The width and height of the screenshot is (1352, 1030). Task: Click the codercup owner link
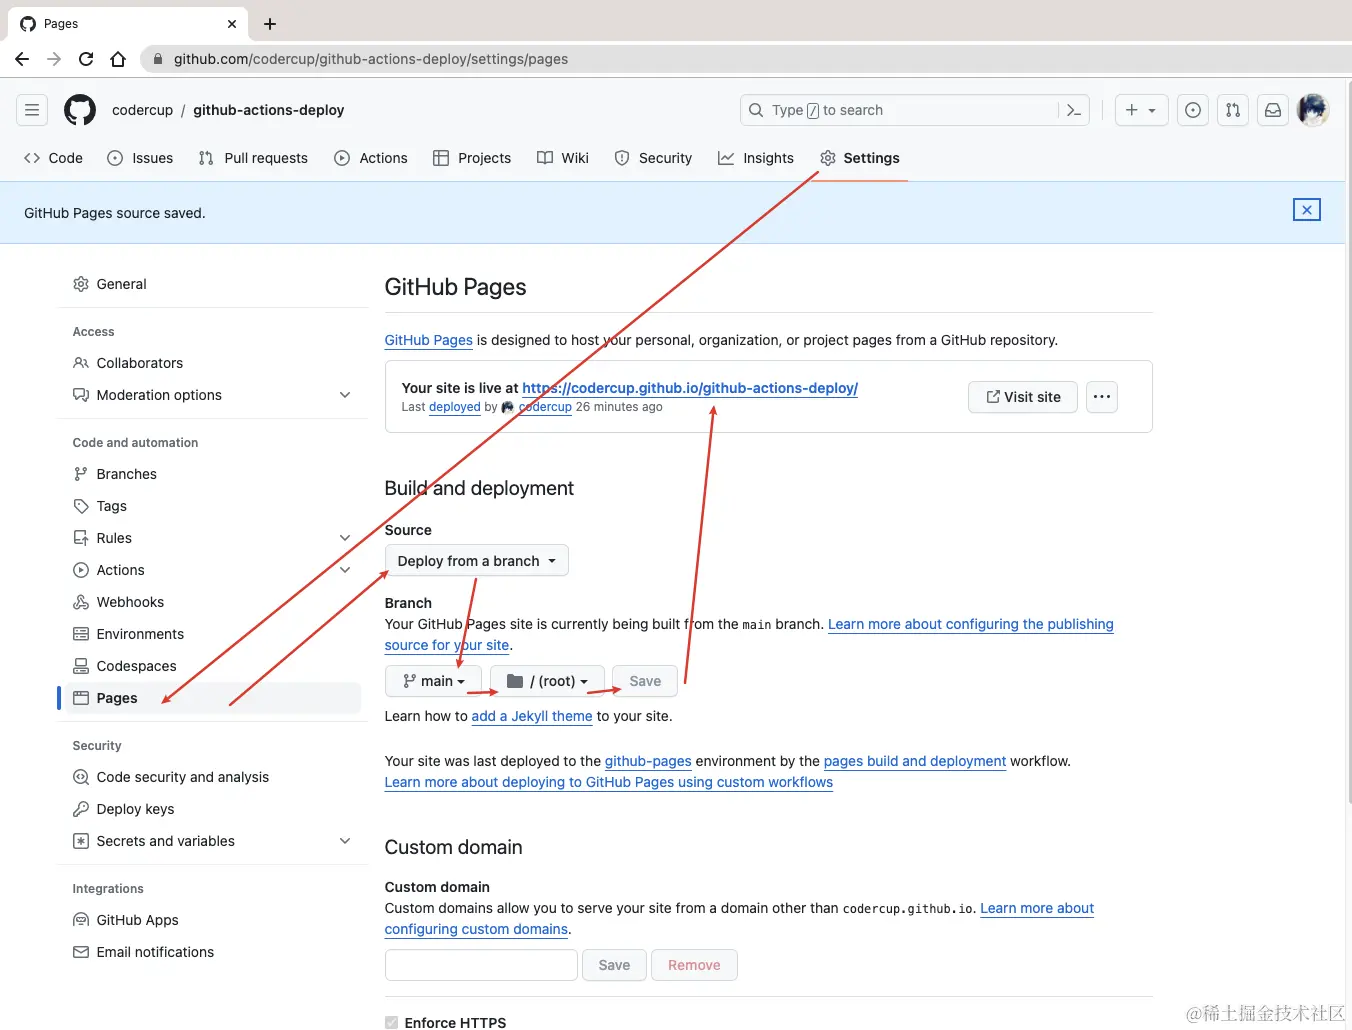click(x=142, y=110)
